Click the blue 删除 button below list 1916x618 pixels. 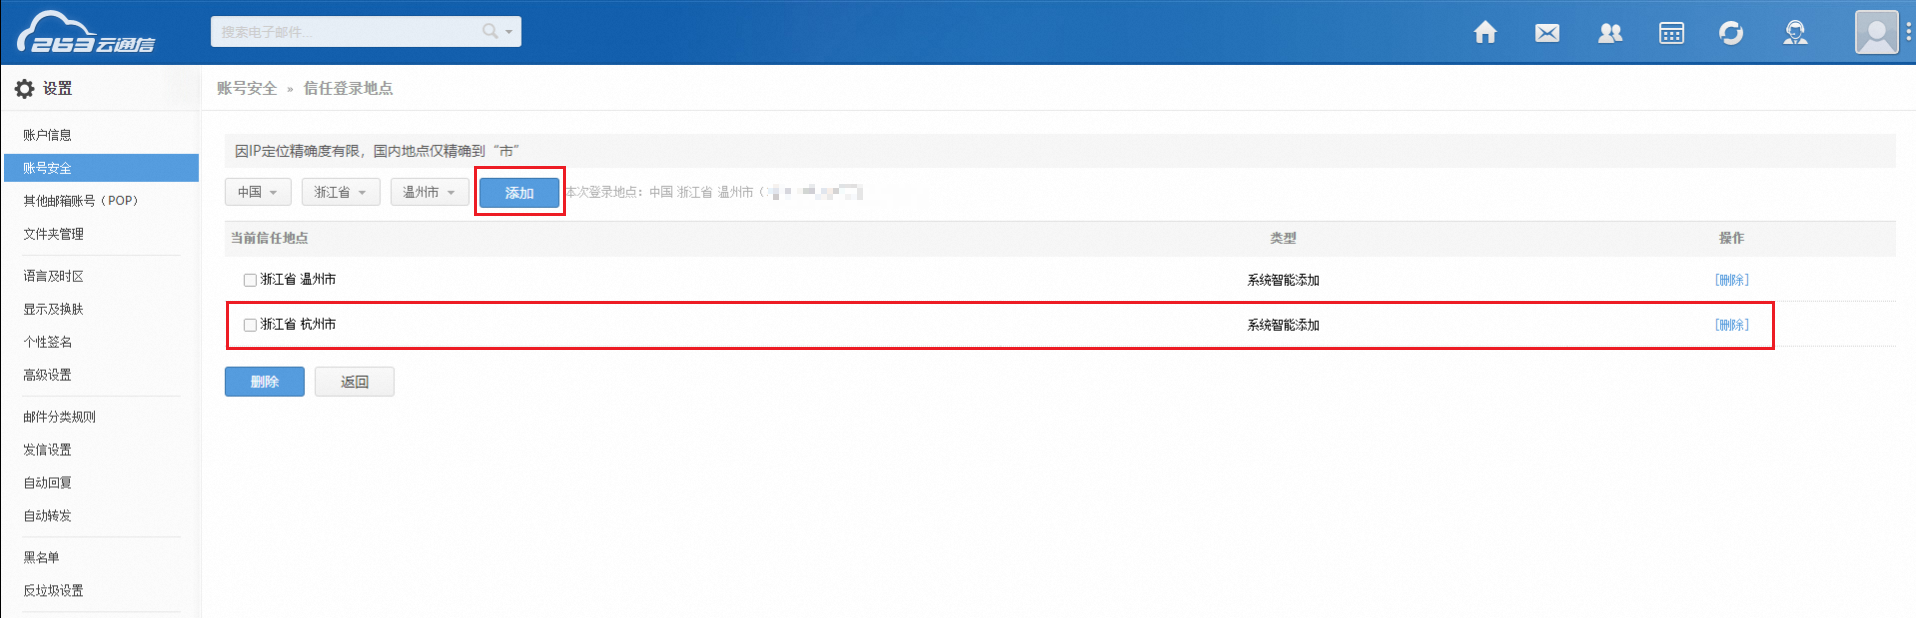click(264, 382)
